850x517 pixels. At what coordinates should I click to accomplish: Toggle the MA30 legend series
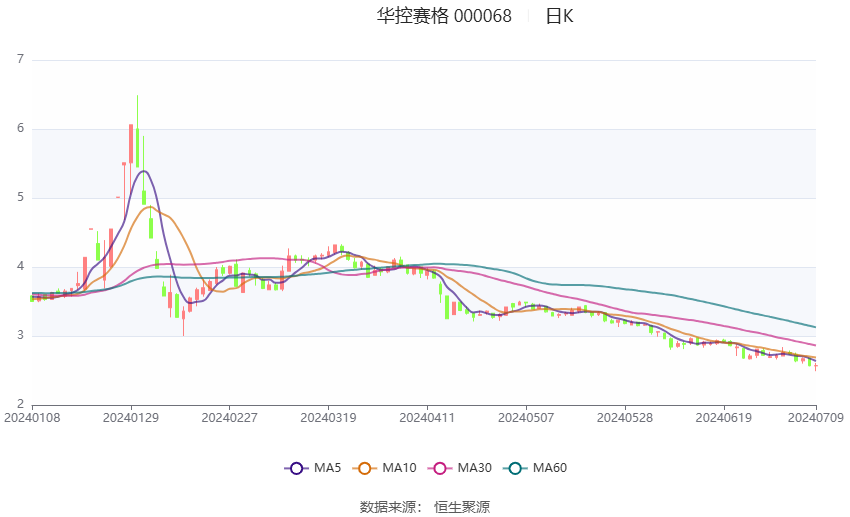pos(460,468)
